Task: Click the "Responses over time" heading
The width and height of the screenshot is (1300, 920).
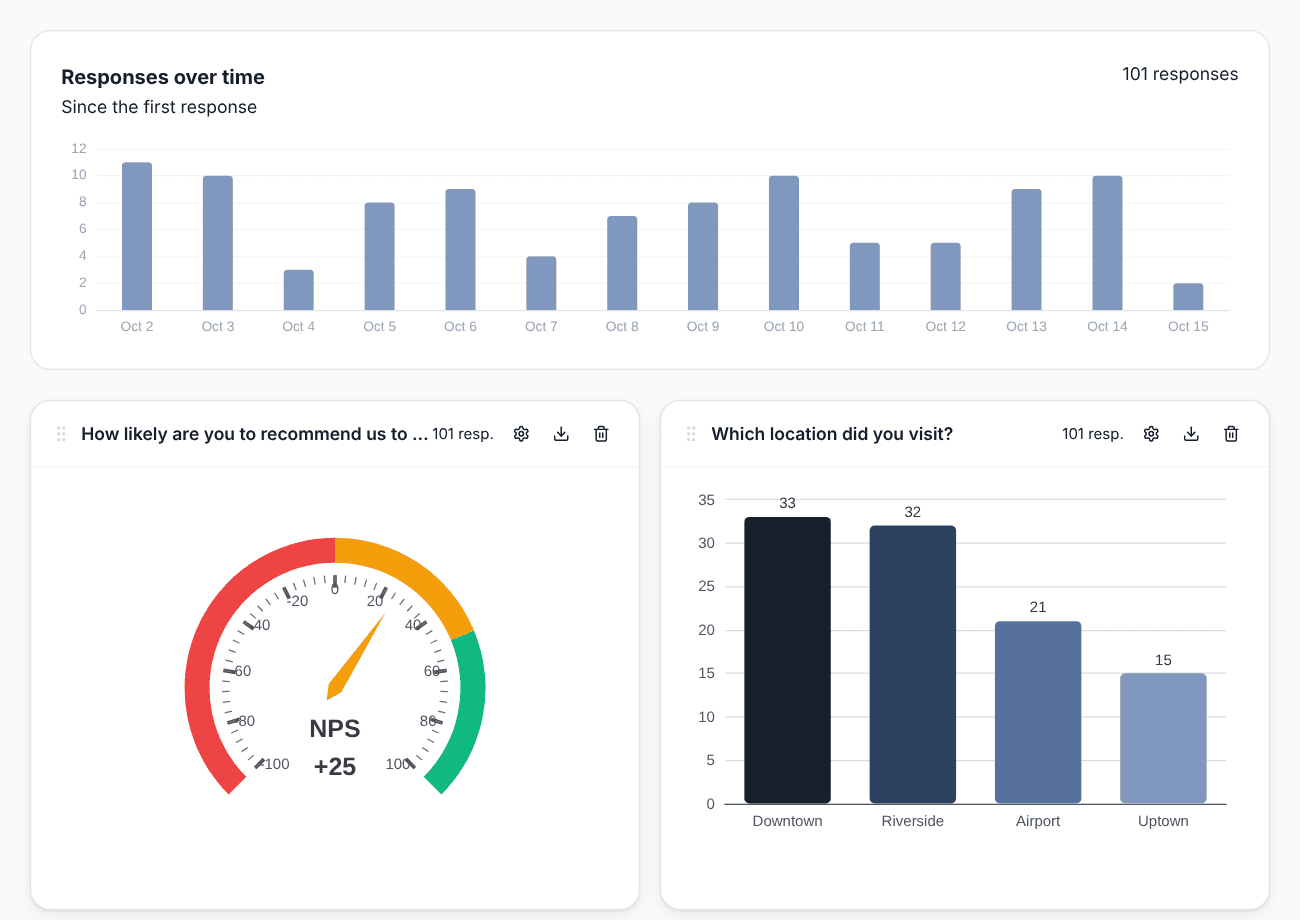Action: pyautogui.click(x=163, y=77)
